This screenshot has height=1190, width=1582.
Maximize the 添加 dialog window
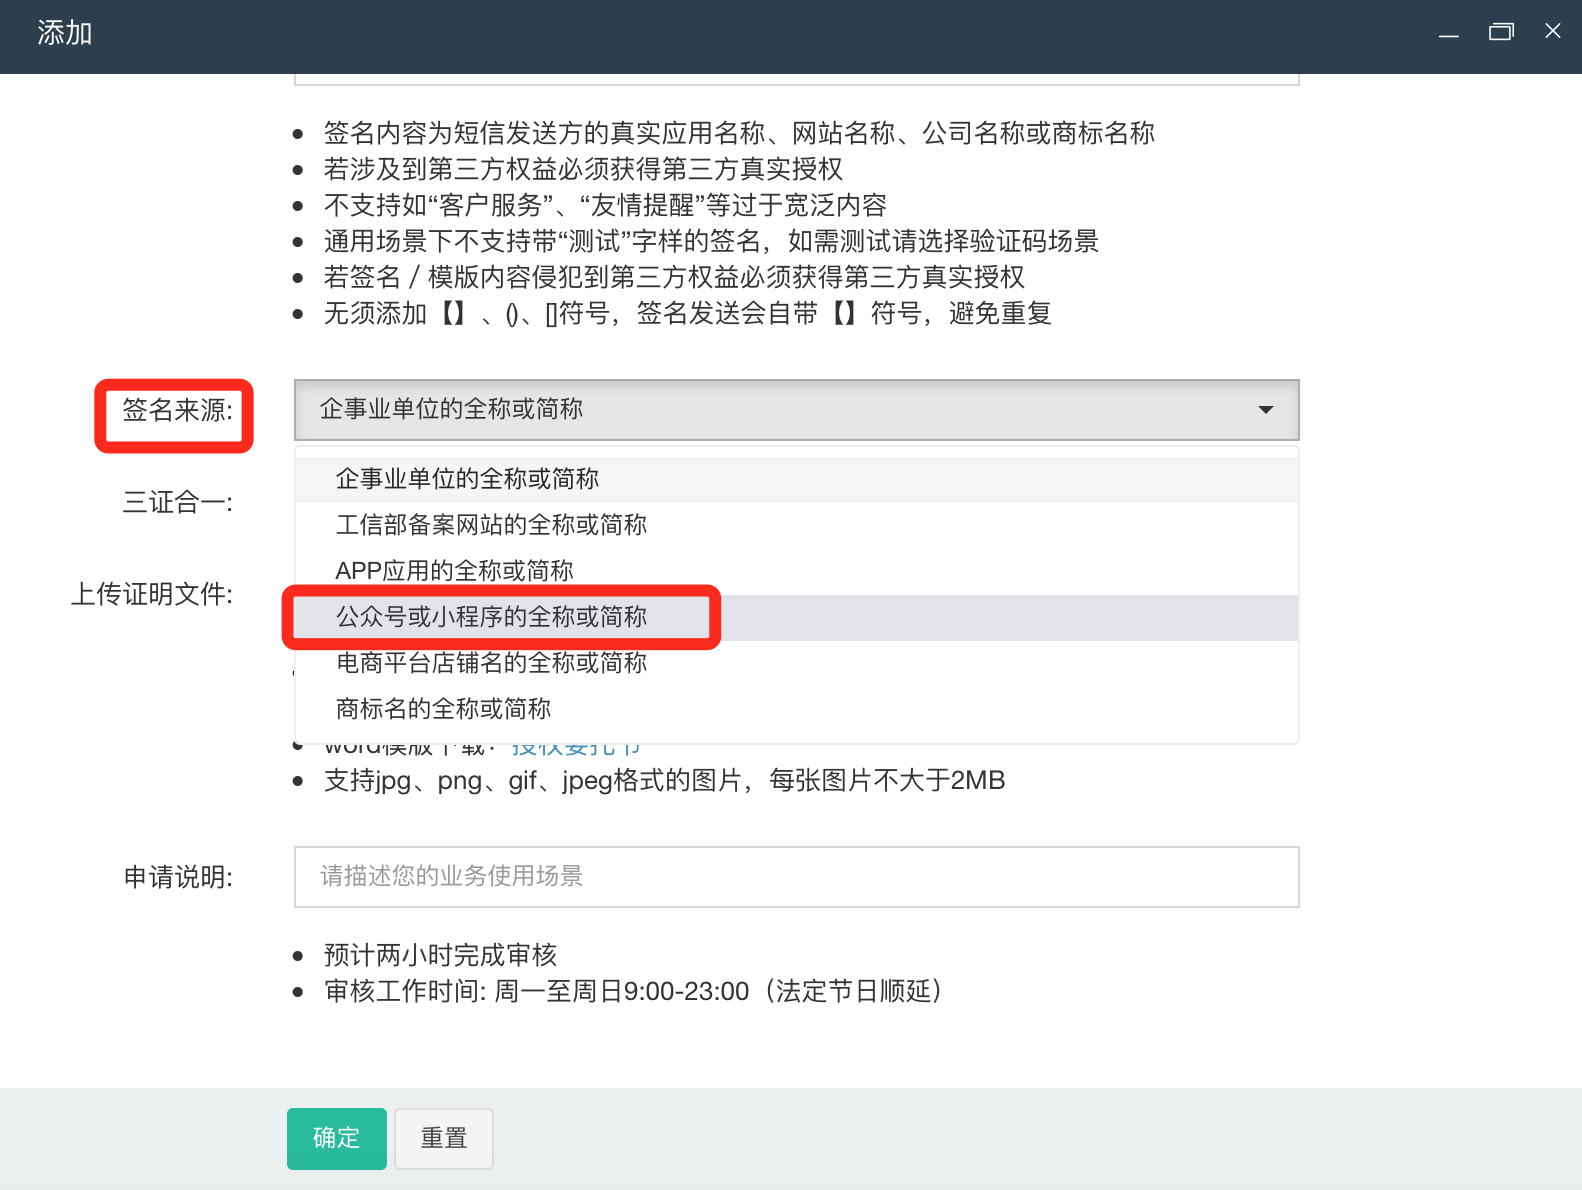[x=1501, y=32]
